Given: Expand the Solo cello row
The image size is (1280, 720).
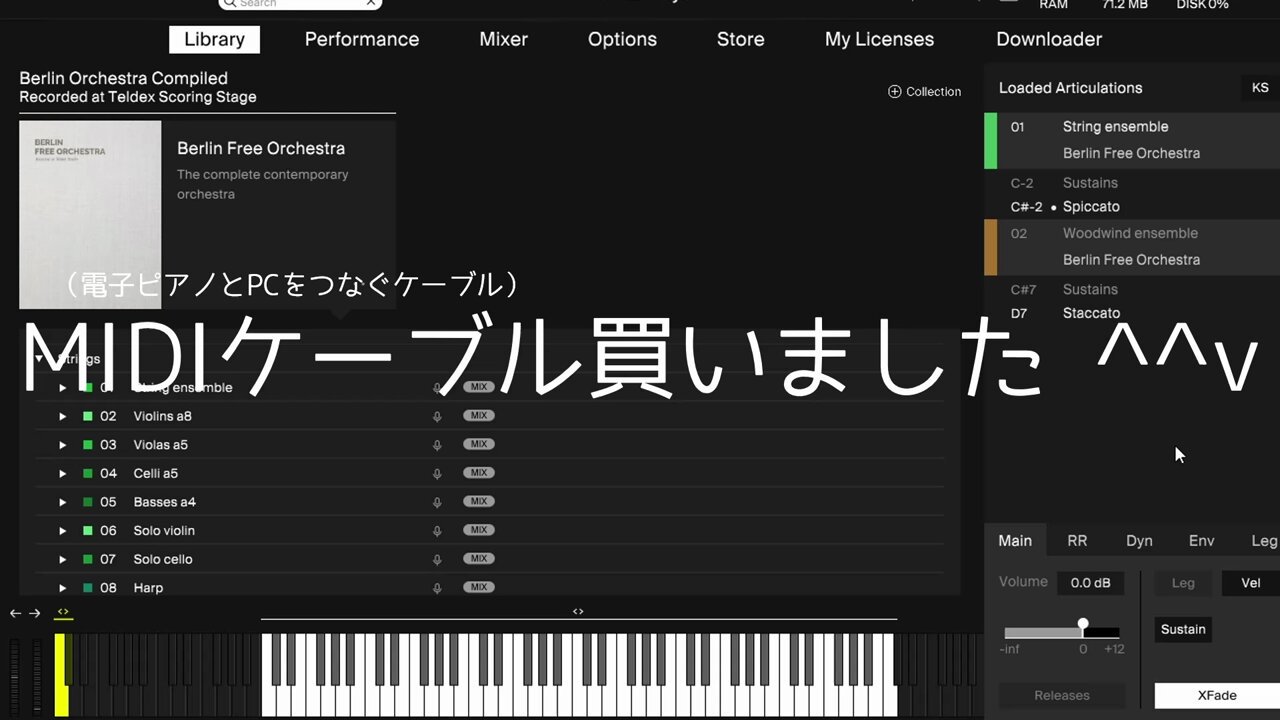Looking at the screenshot, I should click(63, 559).
